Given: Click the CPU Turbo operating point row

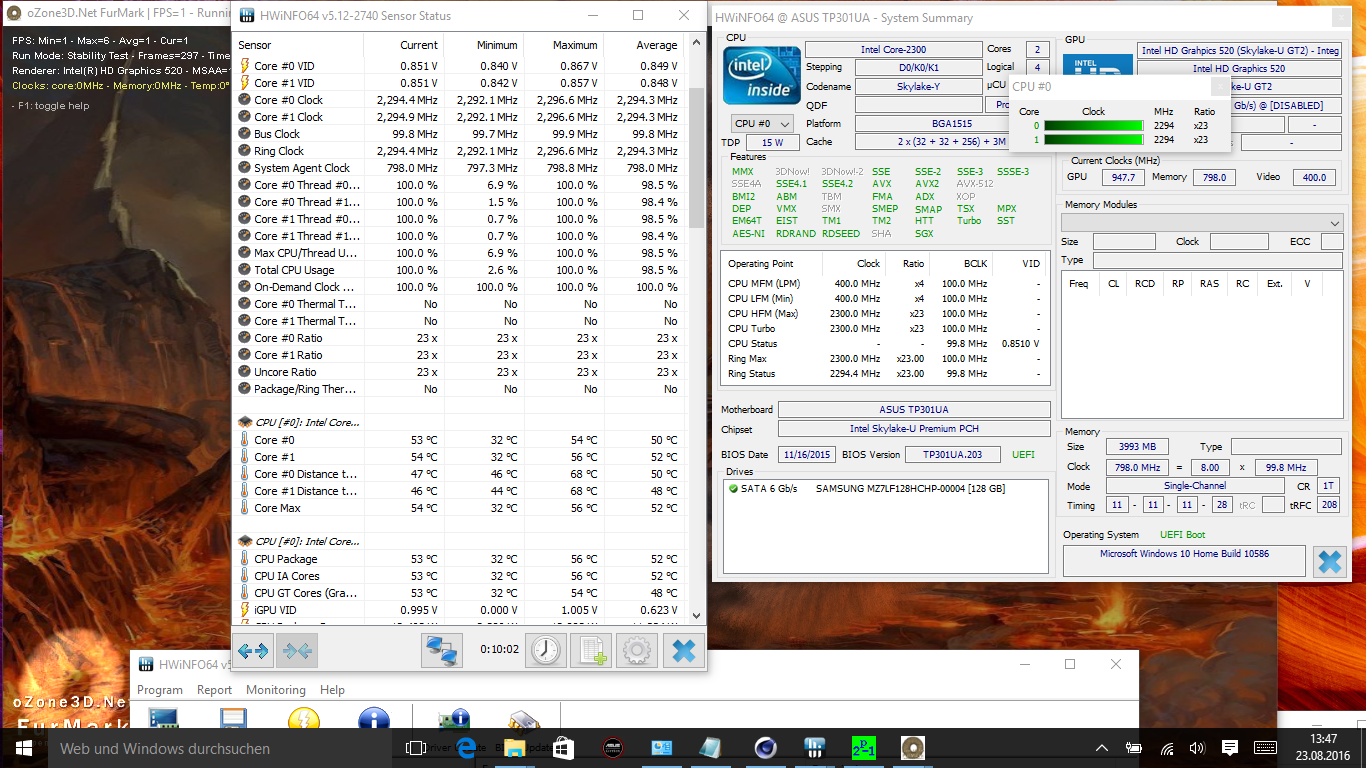Looking at the screenshot, I should point(885,329).
